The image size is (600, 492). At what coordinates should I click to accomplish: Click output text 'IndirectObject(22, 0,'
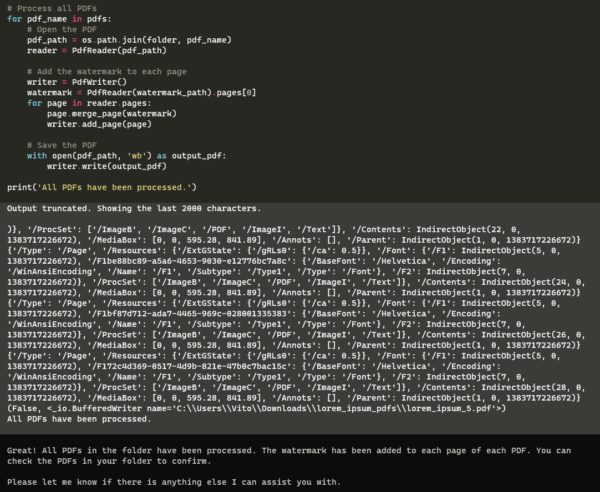[x=468, y=230]
